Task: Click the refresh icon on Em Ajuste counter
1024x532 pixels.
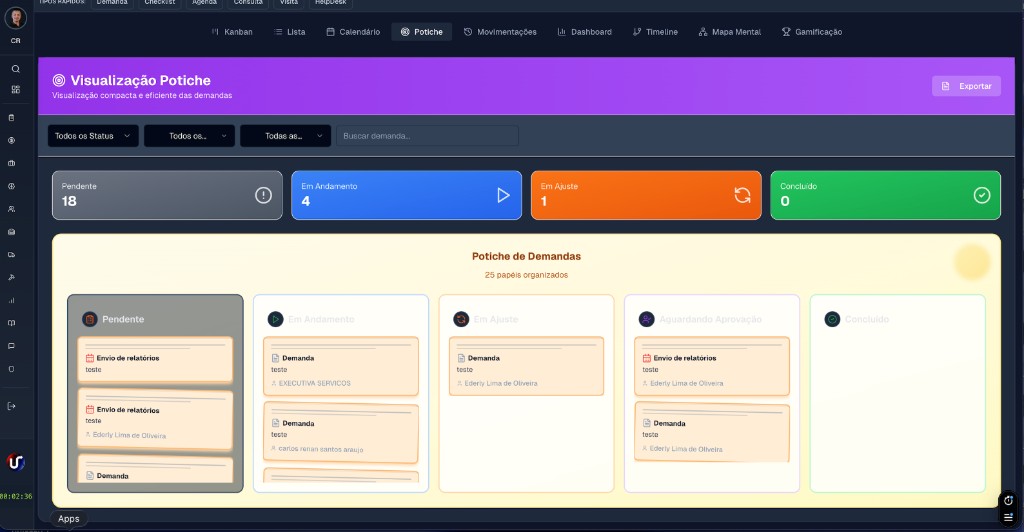Action: click(743, 195)
